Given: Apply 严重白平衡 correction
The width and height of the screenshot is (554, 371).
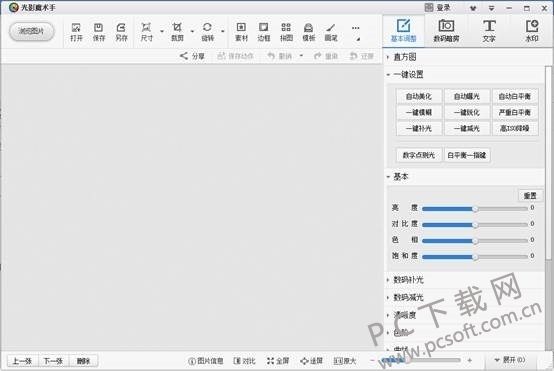Looking at the screenshot, I should (515, 112).
